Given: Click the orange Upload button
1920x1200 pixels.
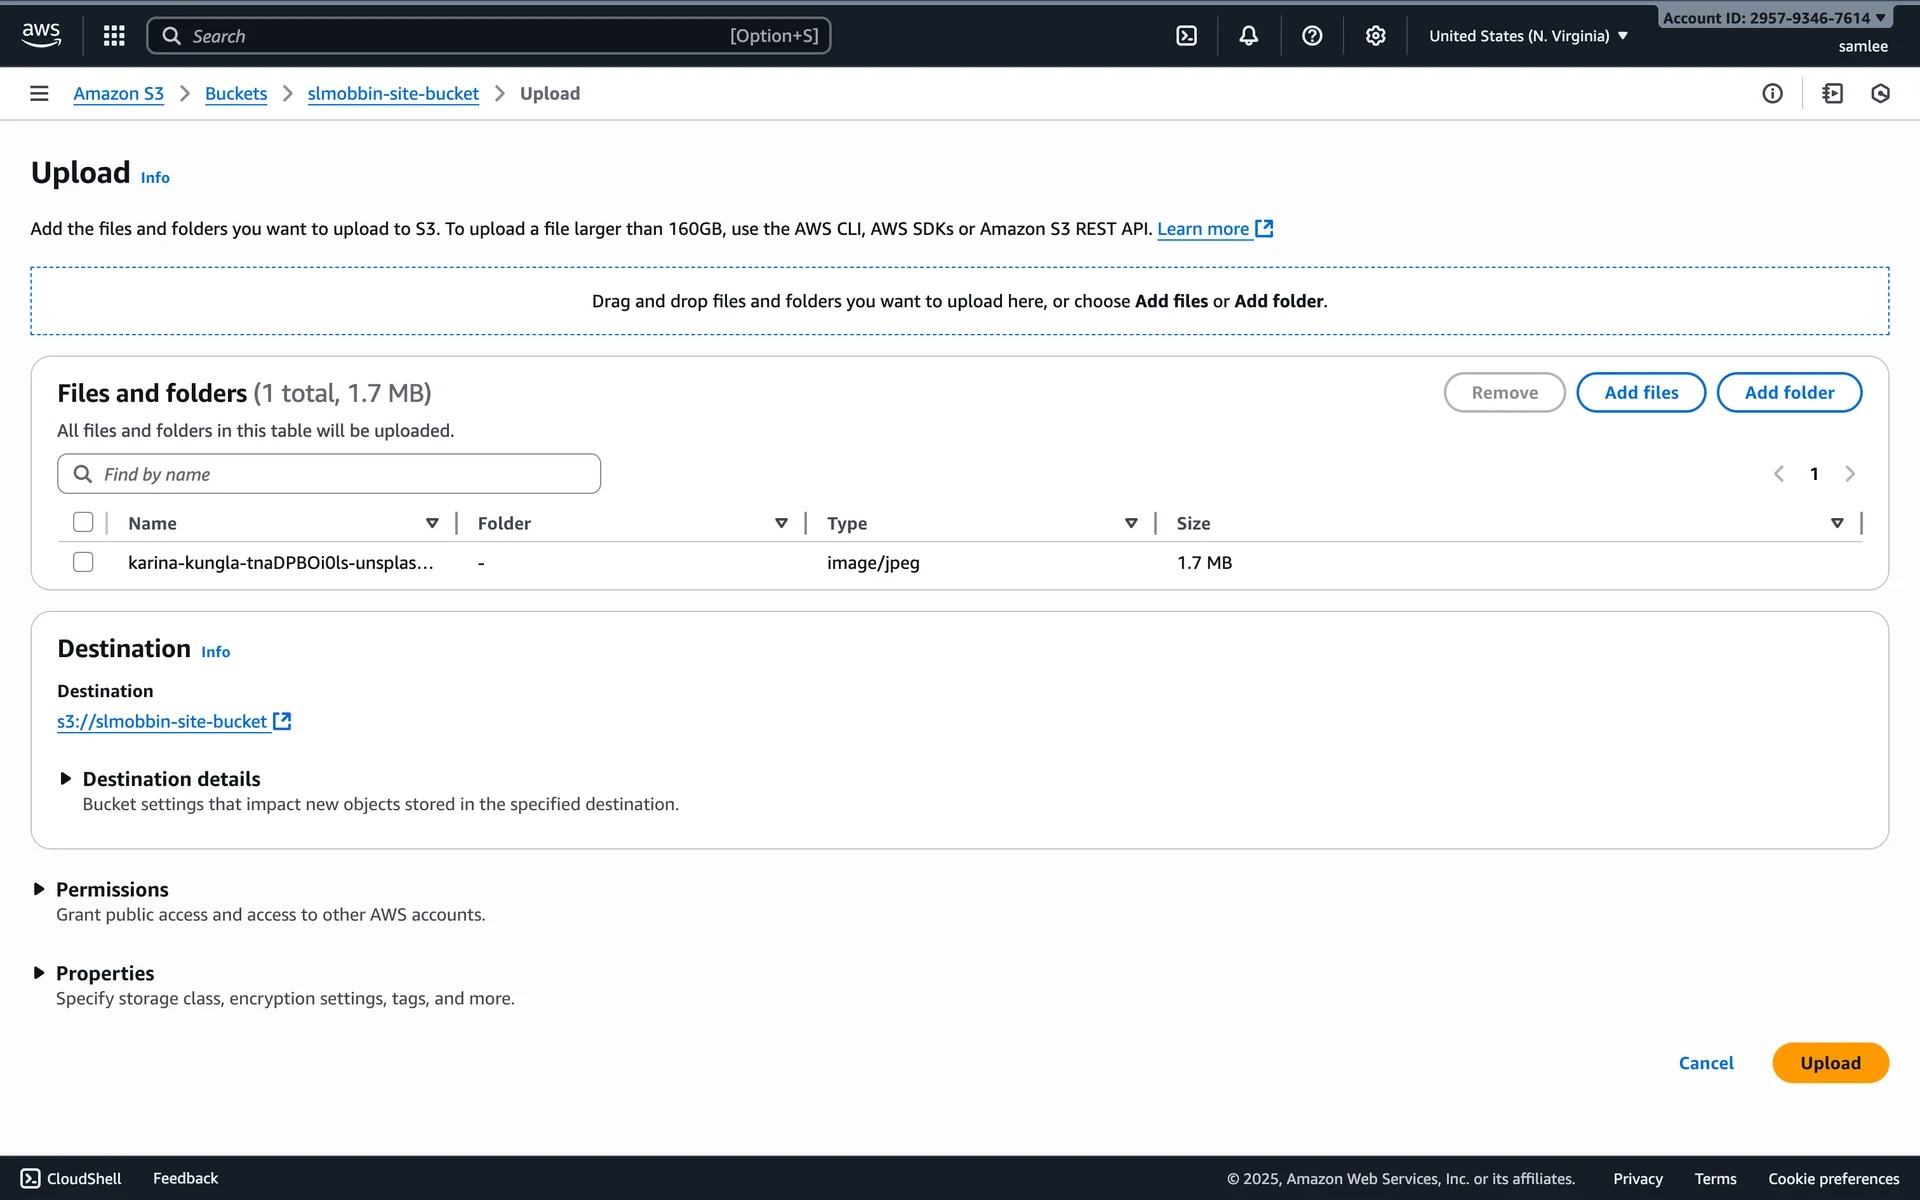Looking at the screenshot, I should click(1829, 1063).
